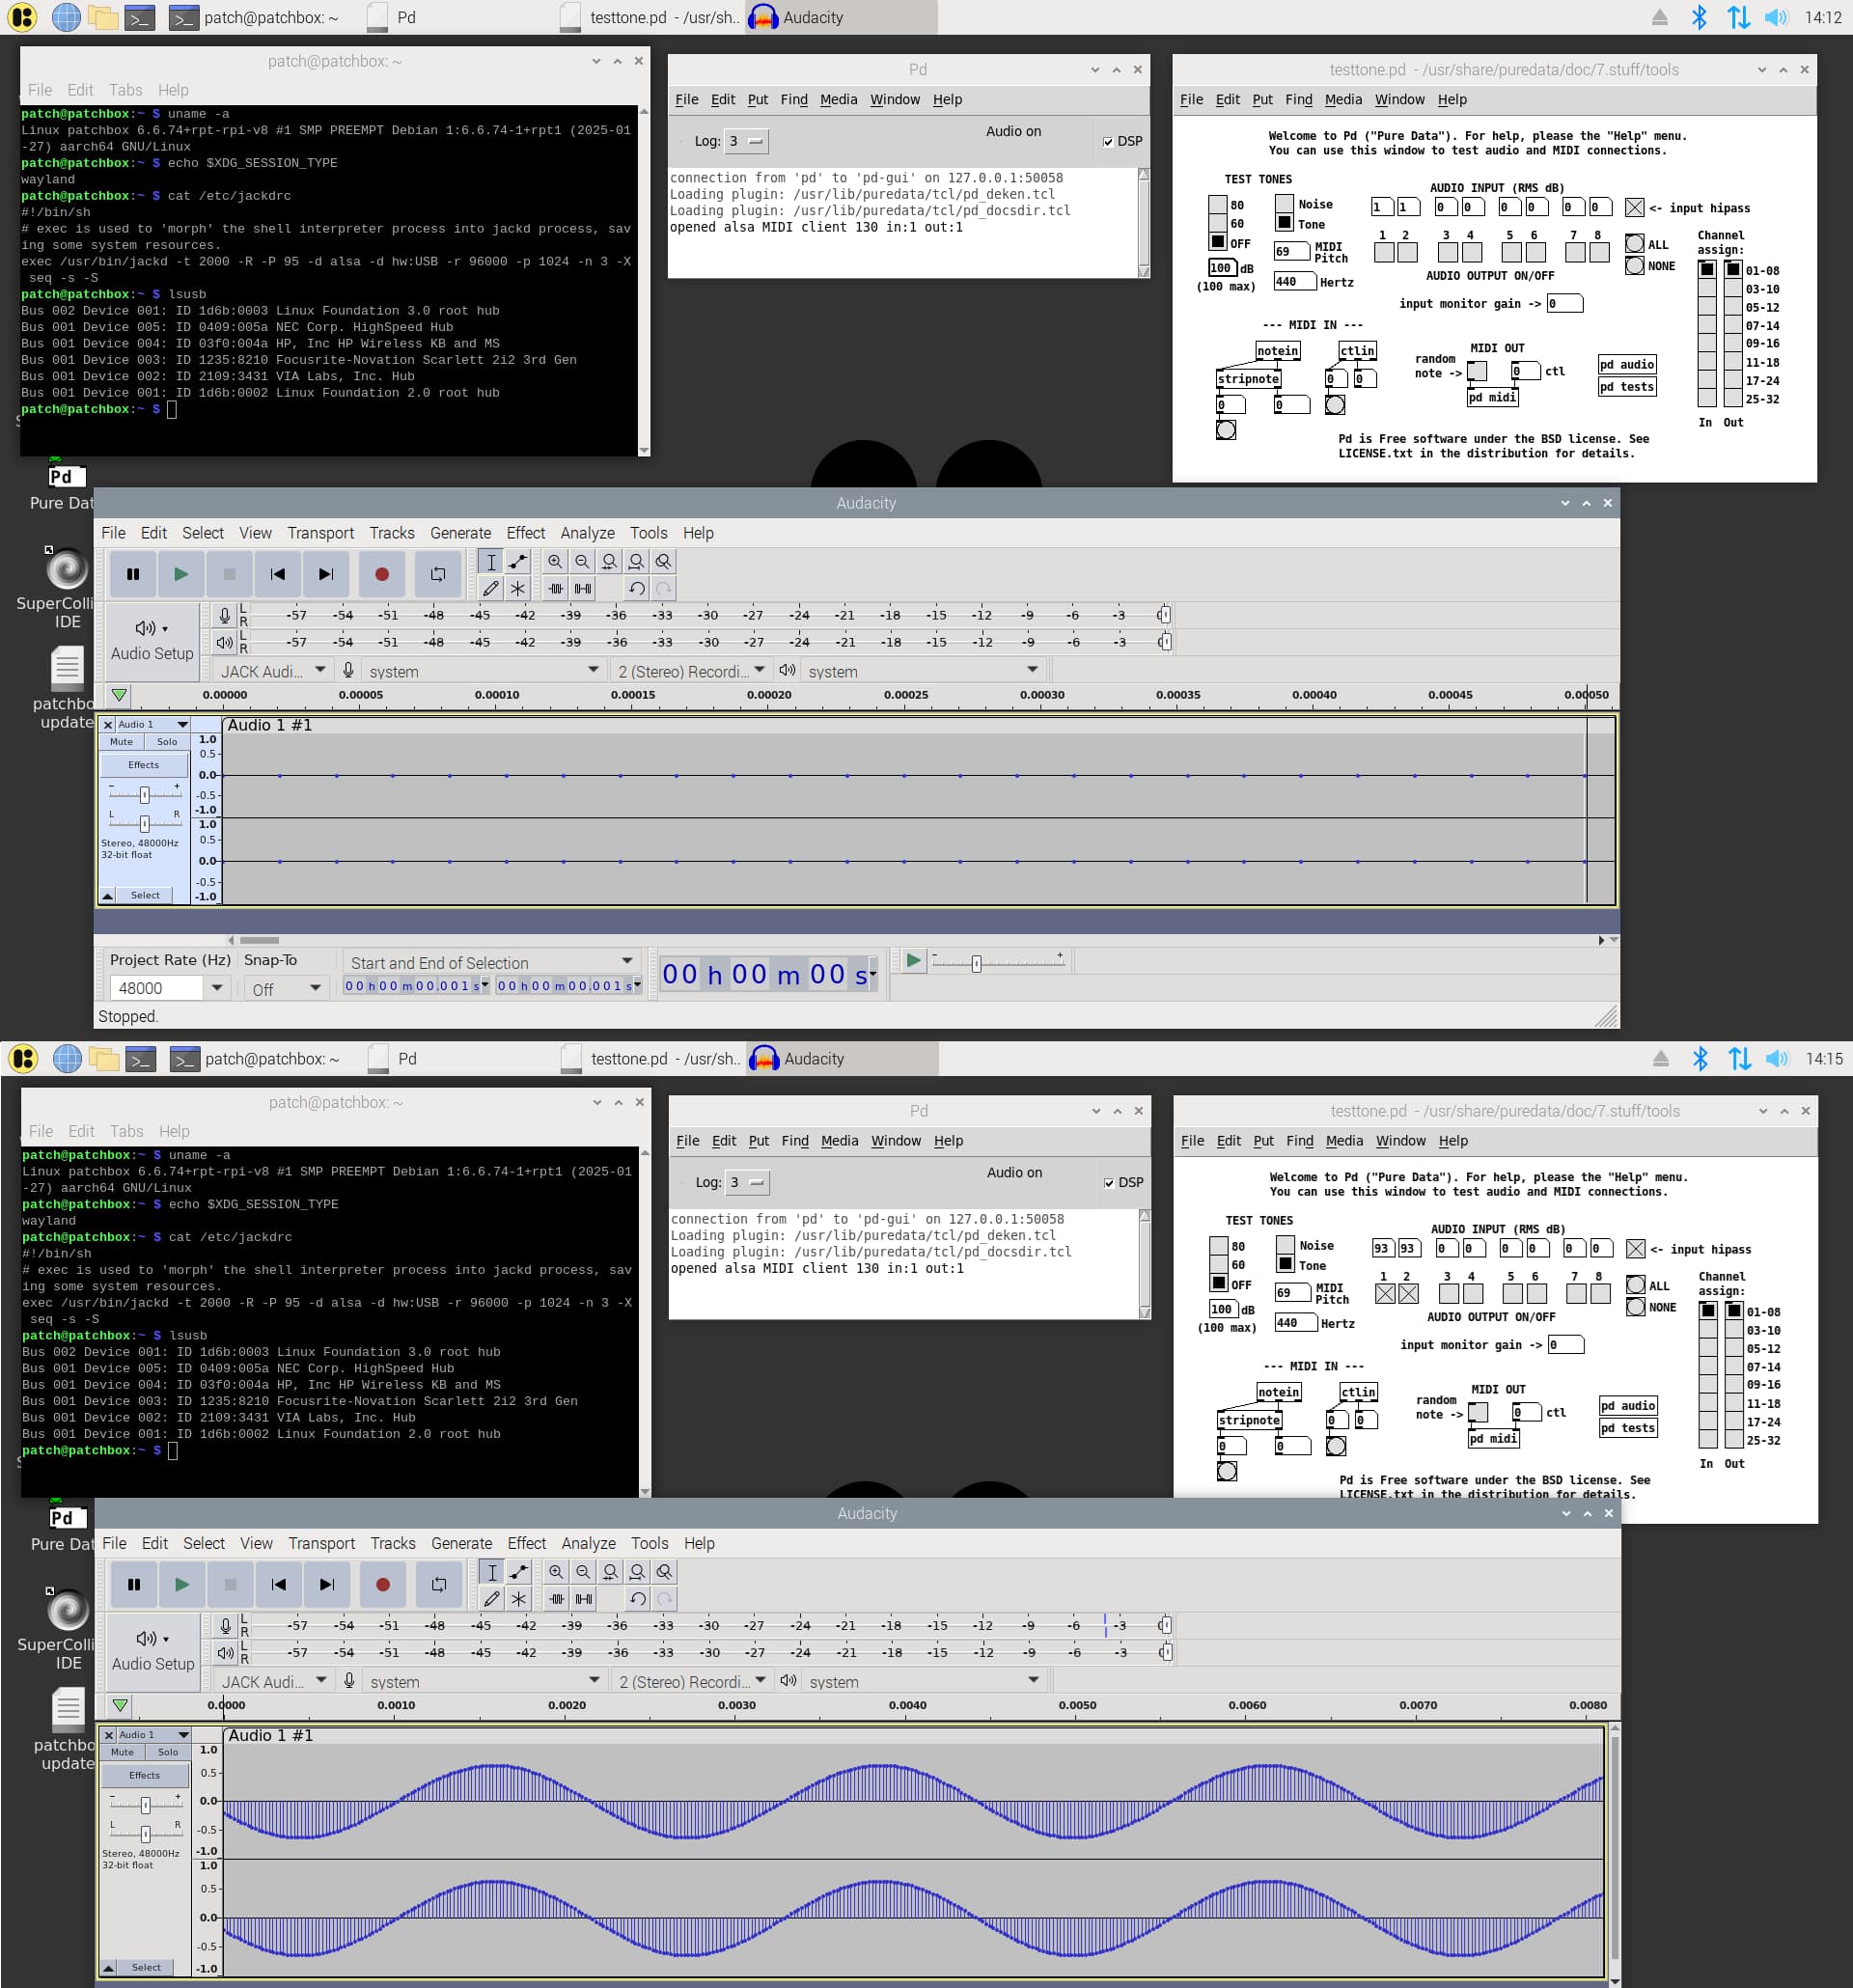Viewport: 1853px width, 1988px height.
Task: Click Bluetooth tray icon on the 14:12 taskbar
Action: [x=1699, y=17]
